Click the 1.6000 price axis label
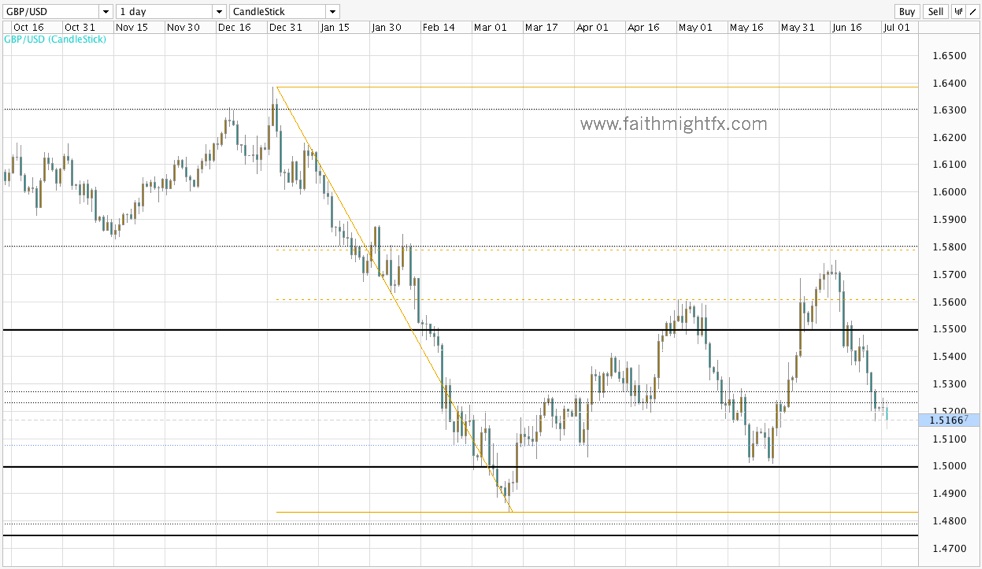 (x=949, y=192)
